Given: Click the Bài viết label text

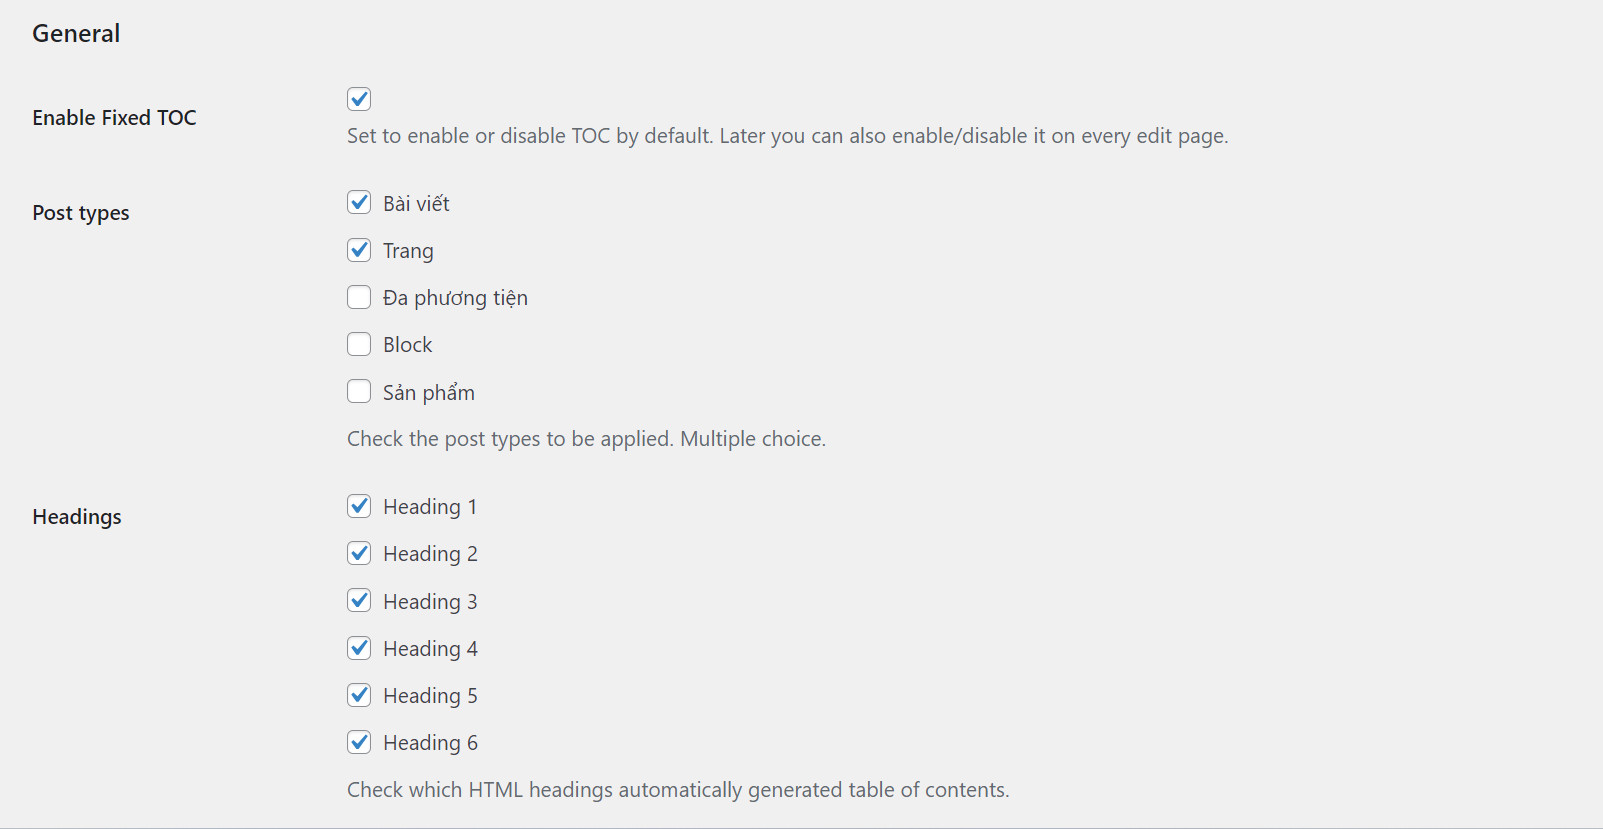Looking at the screenshot, I should (416, 204).
